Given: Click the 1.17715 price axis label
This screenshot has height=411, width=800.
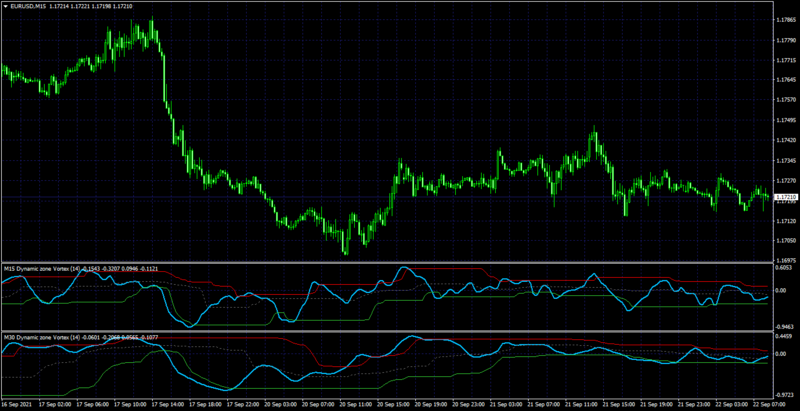Looking at the screenshot, I should 785,60.
